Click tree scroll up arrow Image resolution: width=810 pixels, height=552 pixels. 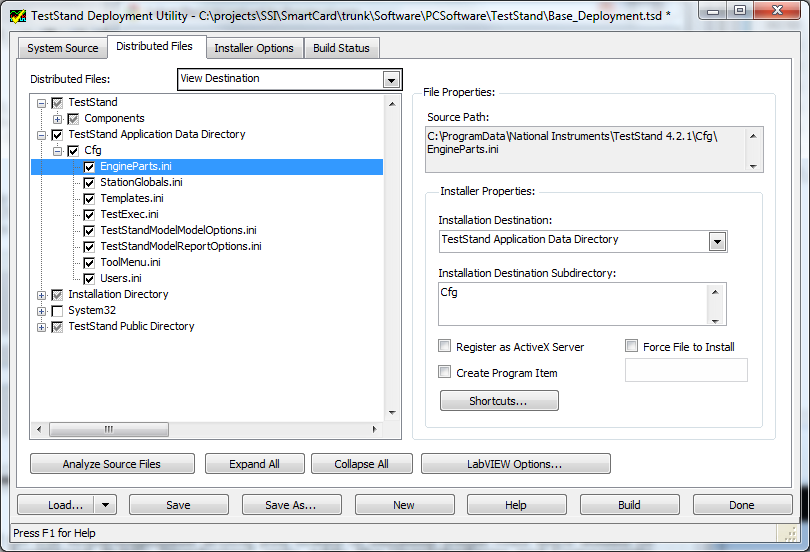[392, 104]
